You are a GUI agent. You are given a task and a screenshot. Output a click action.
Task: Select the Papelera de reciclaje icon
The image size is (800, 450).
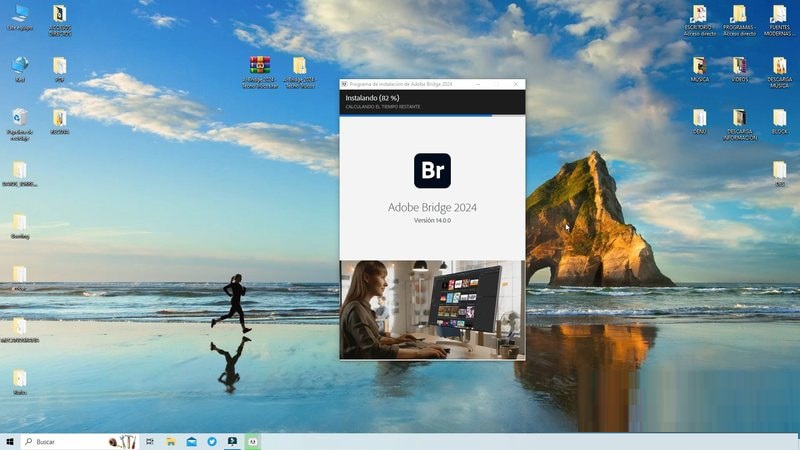[x=20, y=124]
